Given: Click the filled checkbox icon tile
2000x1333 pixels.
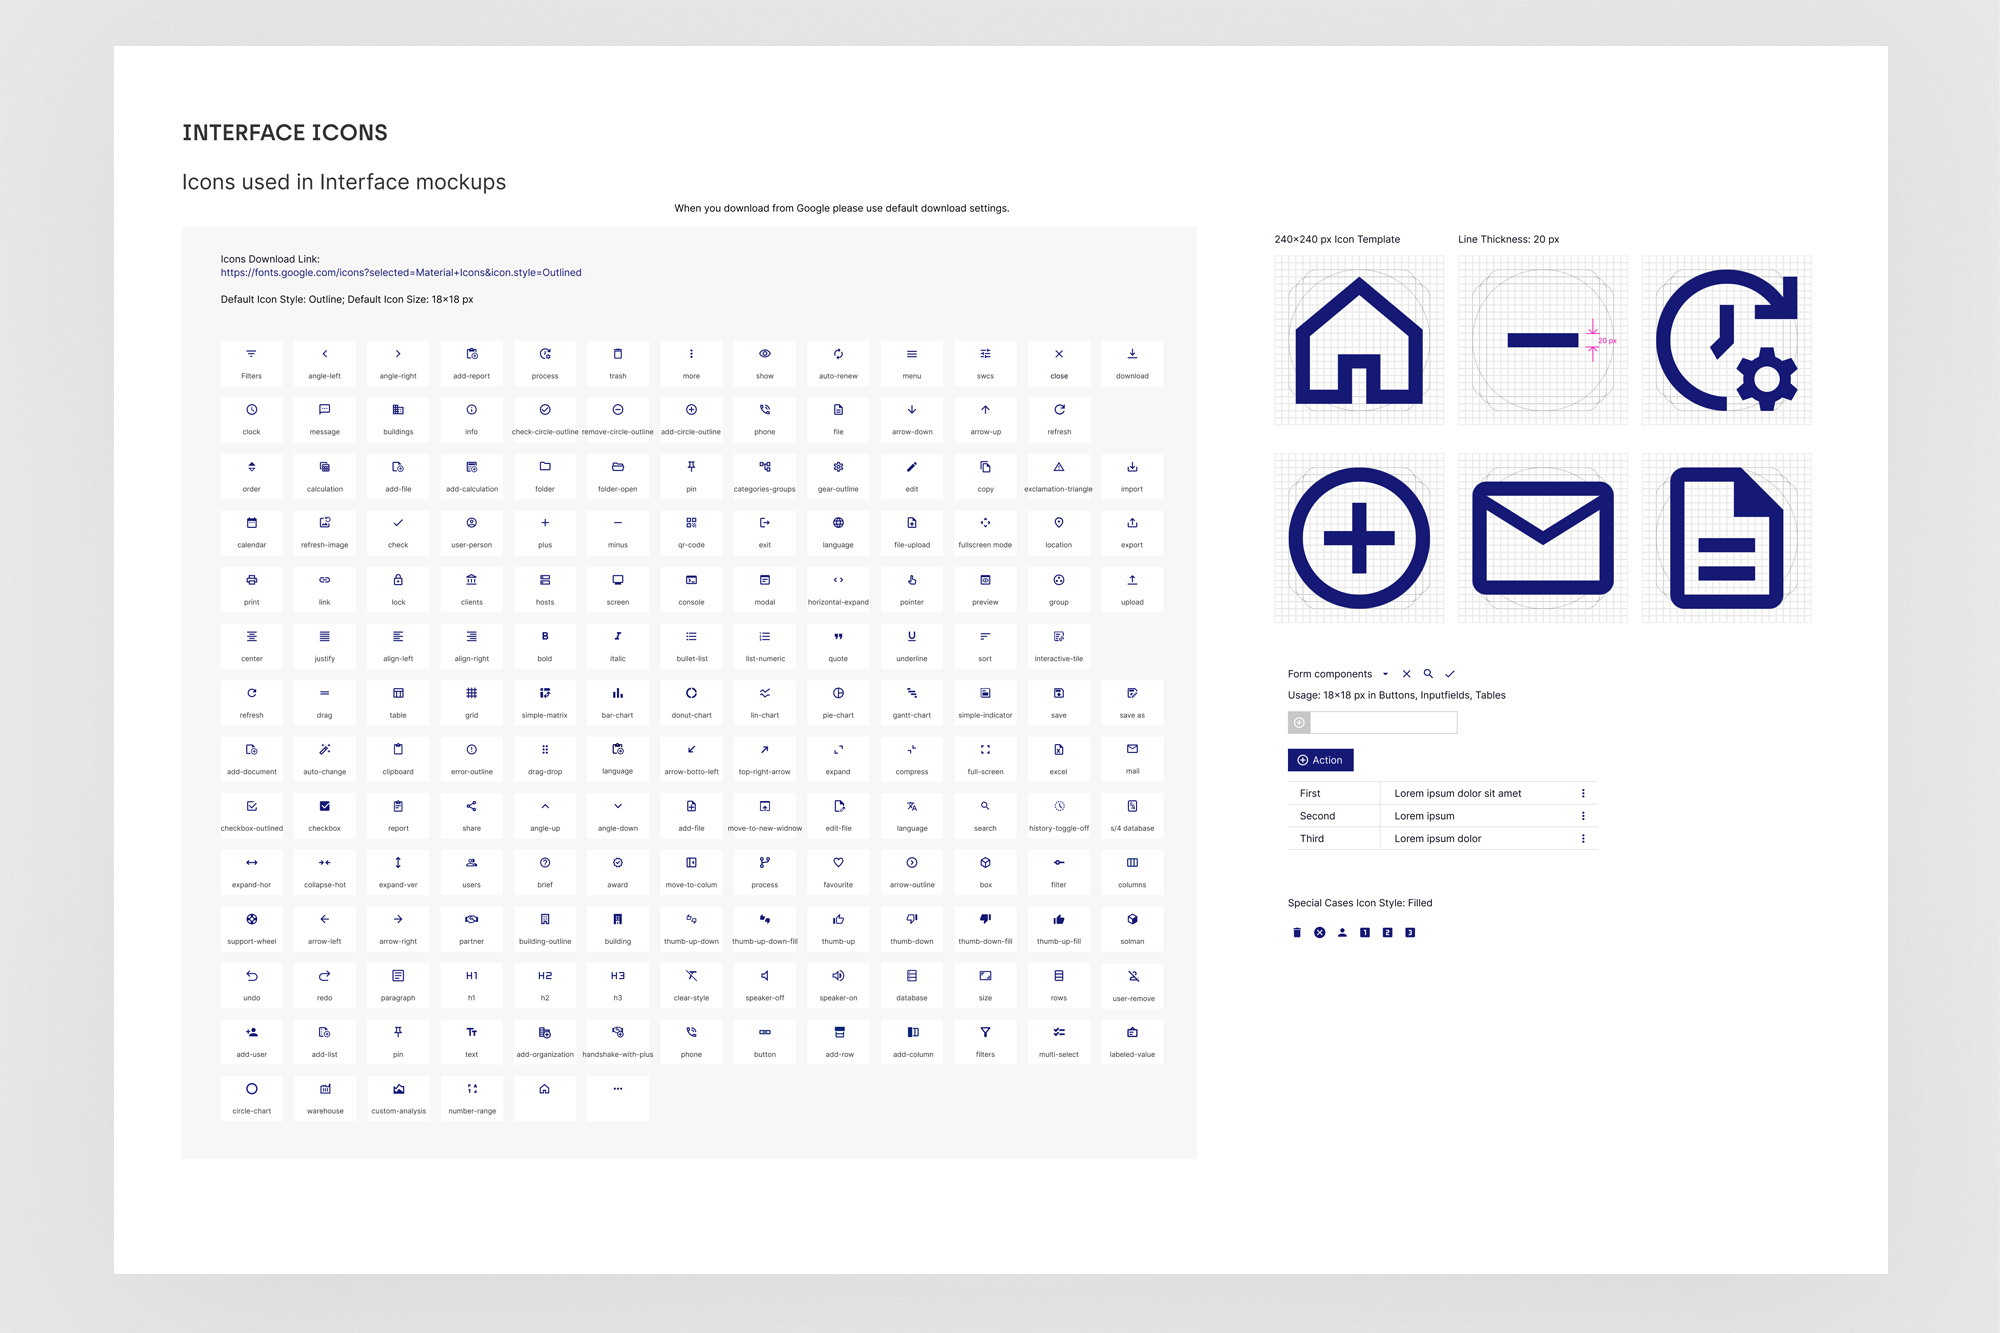Looking at the screenshot, I should tap(325, 814).
